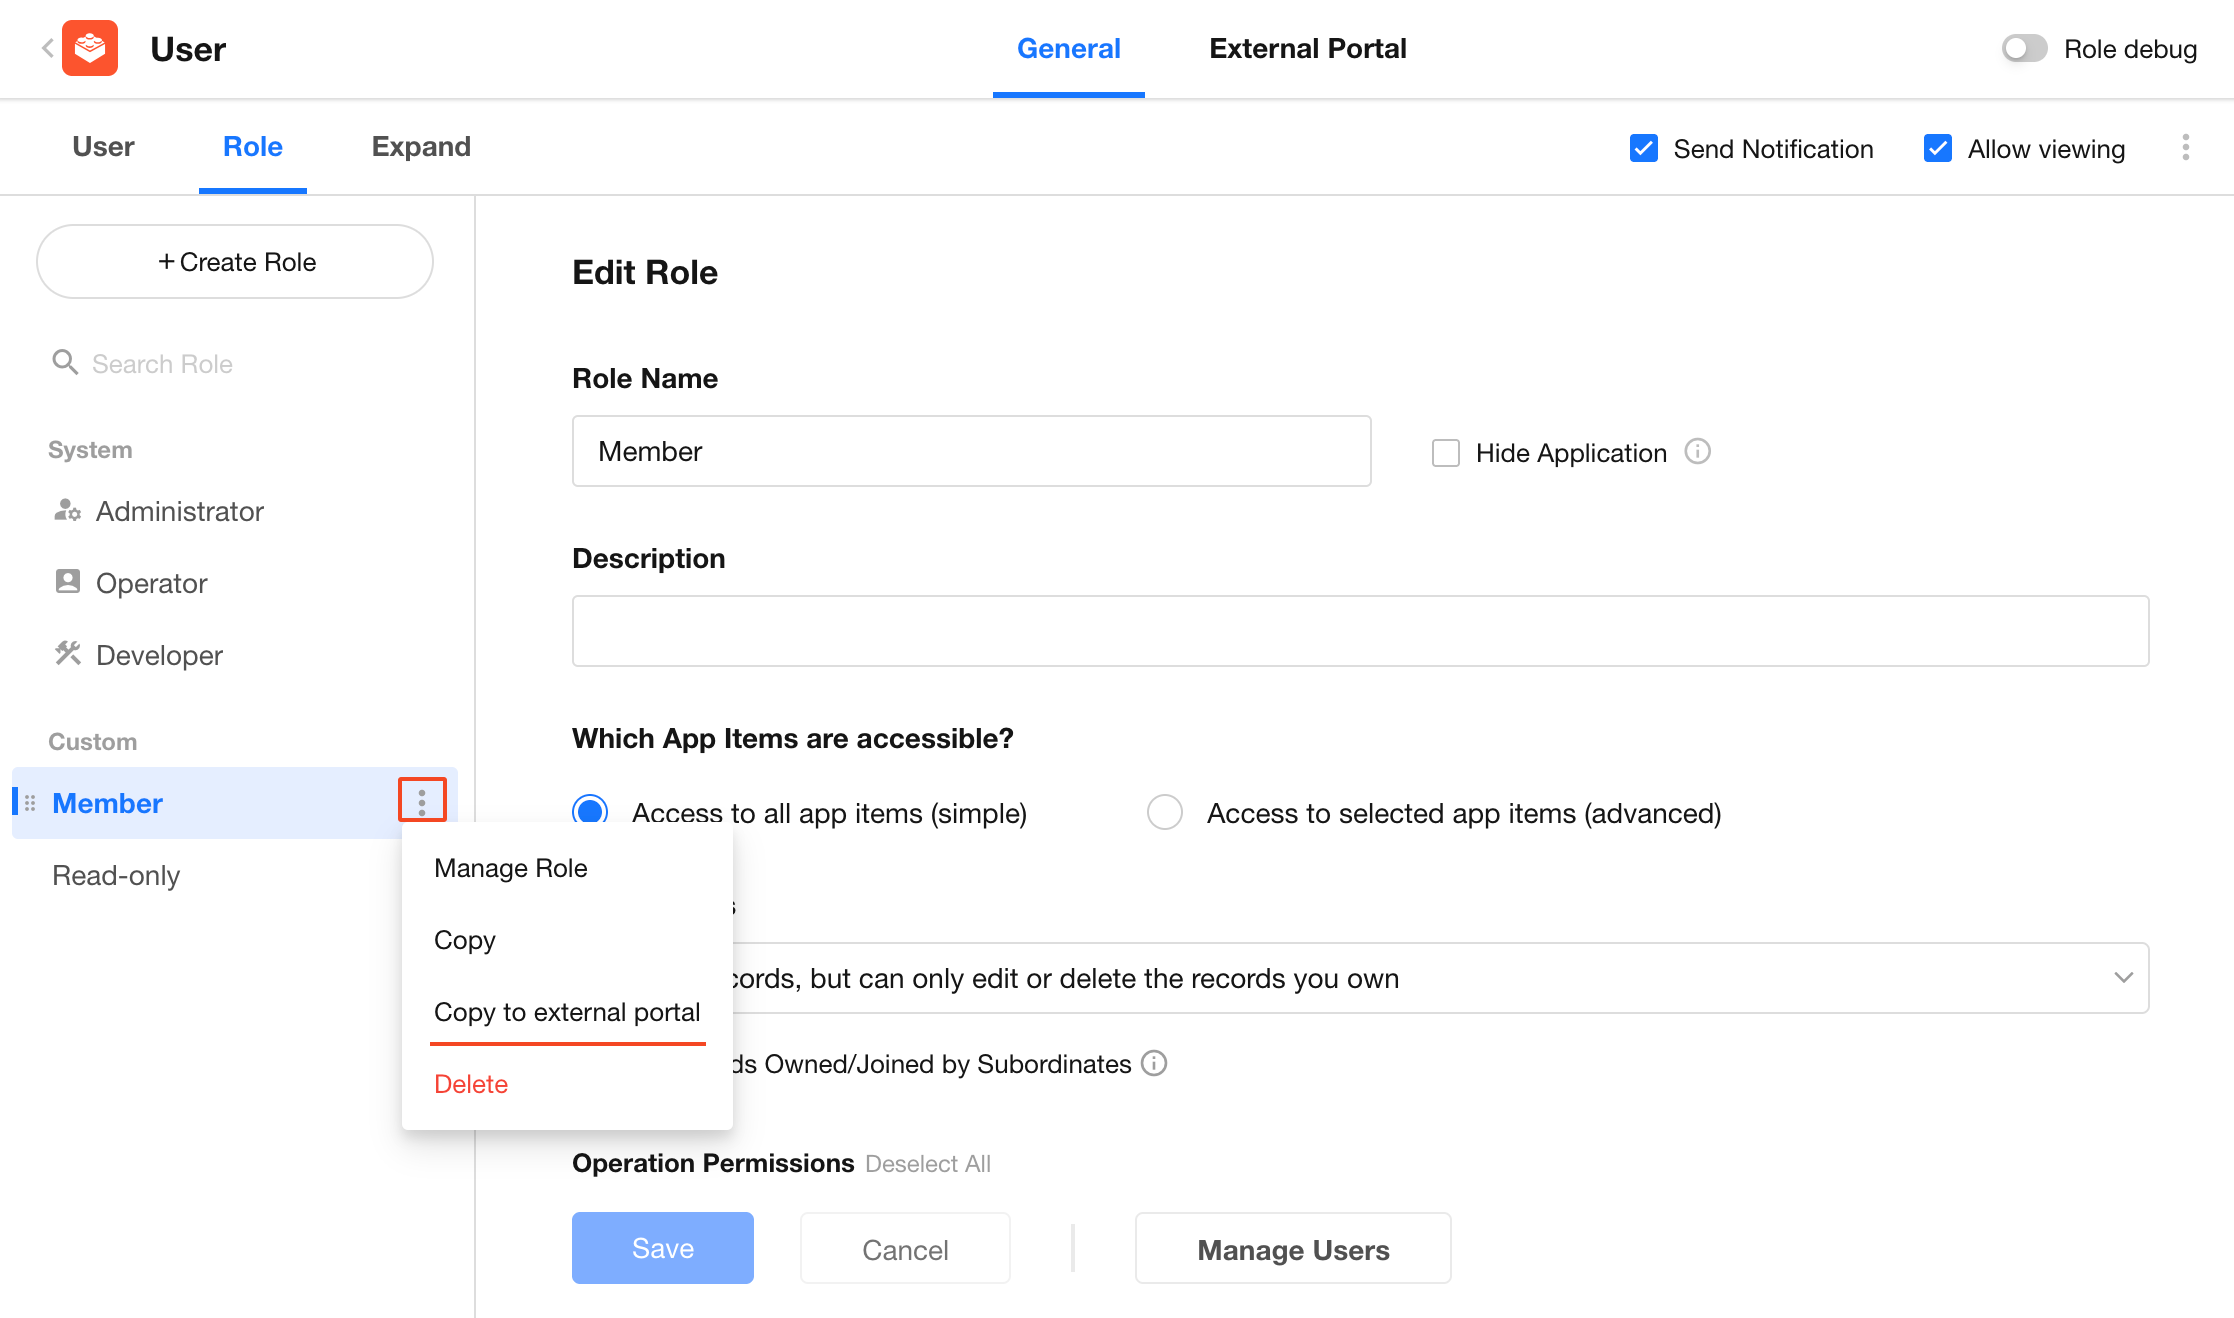2234x1318 pixels.
Task: Click the Administrator role icon
Action: pyautogui.click(x=67, y=511)
